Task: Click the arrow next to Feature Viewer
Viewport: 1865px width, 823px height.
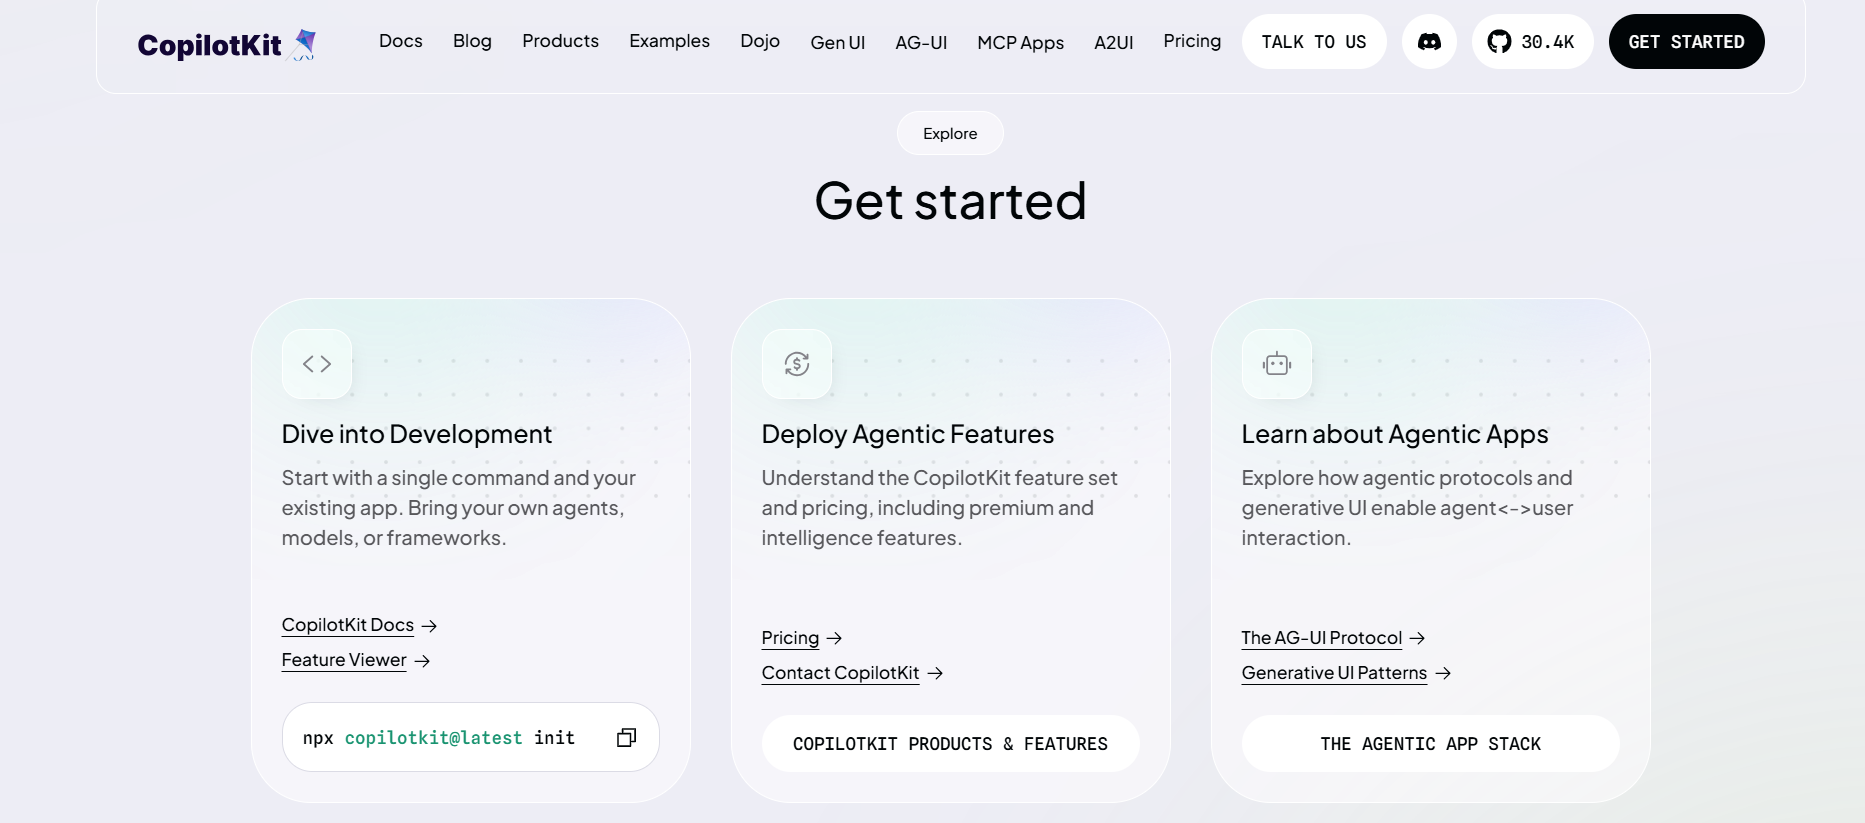Action: click(x=422, y=661)
